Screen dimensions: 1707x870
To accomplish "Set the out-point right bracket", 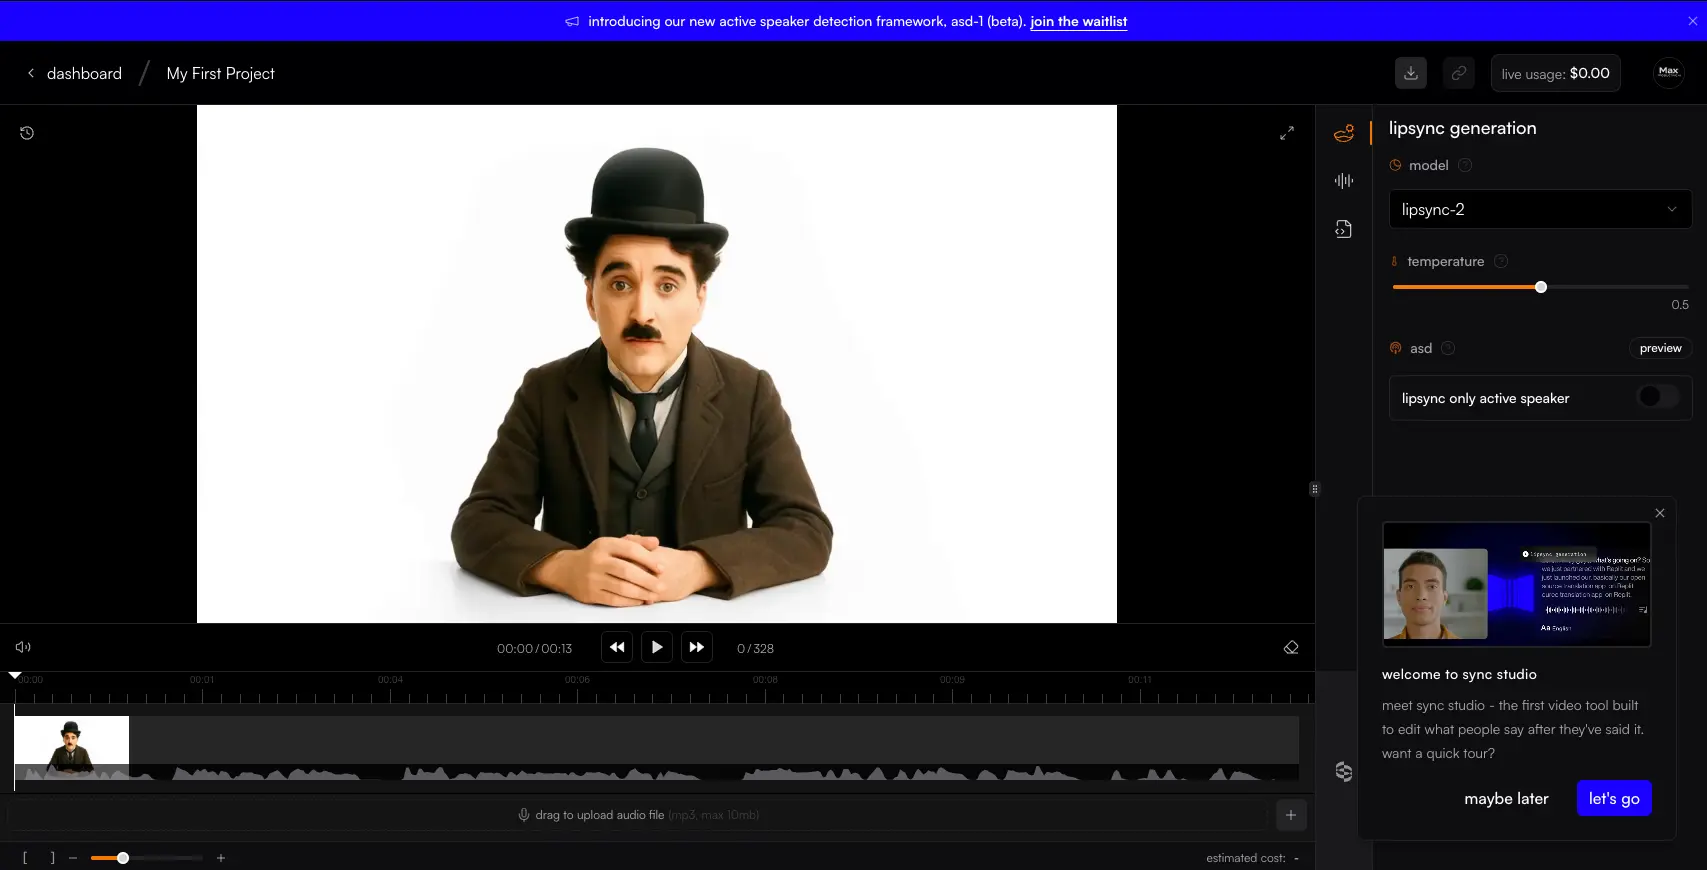I will tap(52, 858).
